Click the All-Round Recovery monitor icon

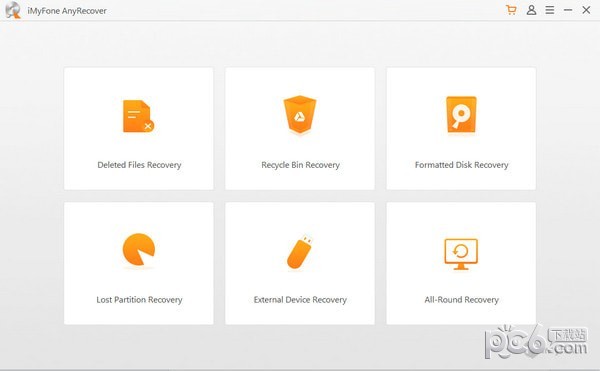coord(461,254)
